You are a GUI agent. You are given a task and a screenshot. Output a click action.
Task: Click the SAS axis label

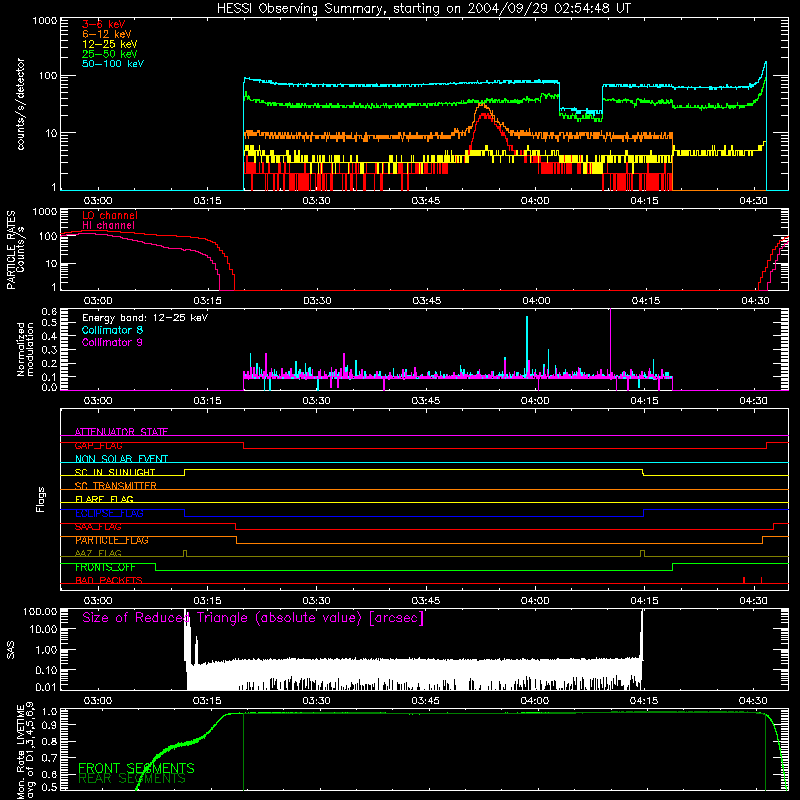[x=11, y=650]
